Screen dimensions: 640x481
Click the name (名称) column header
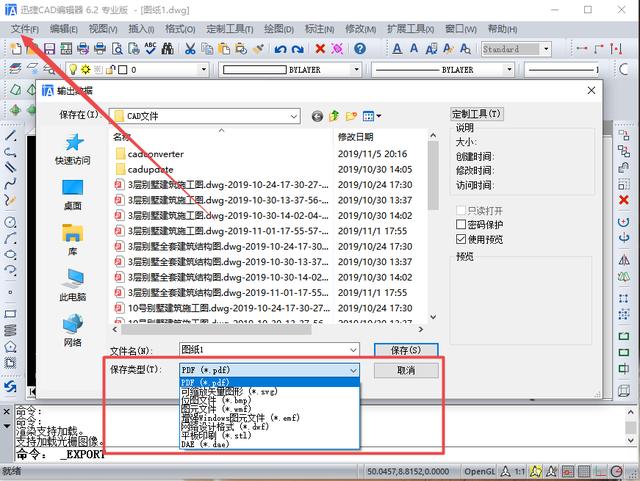[122, 137]
